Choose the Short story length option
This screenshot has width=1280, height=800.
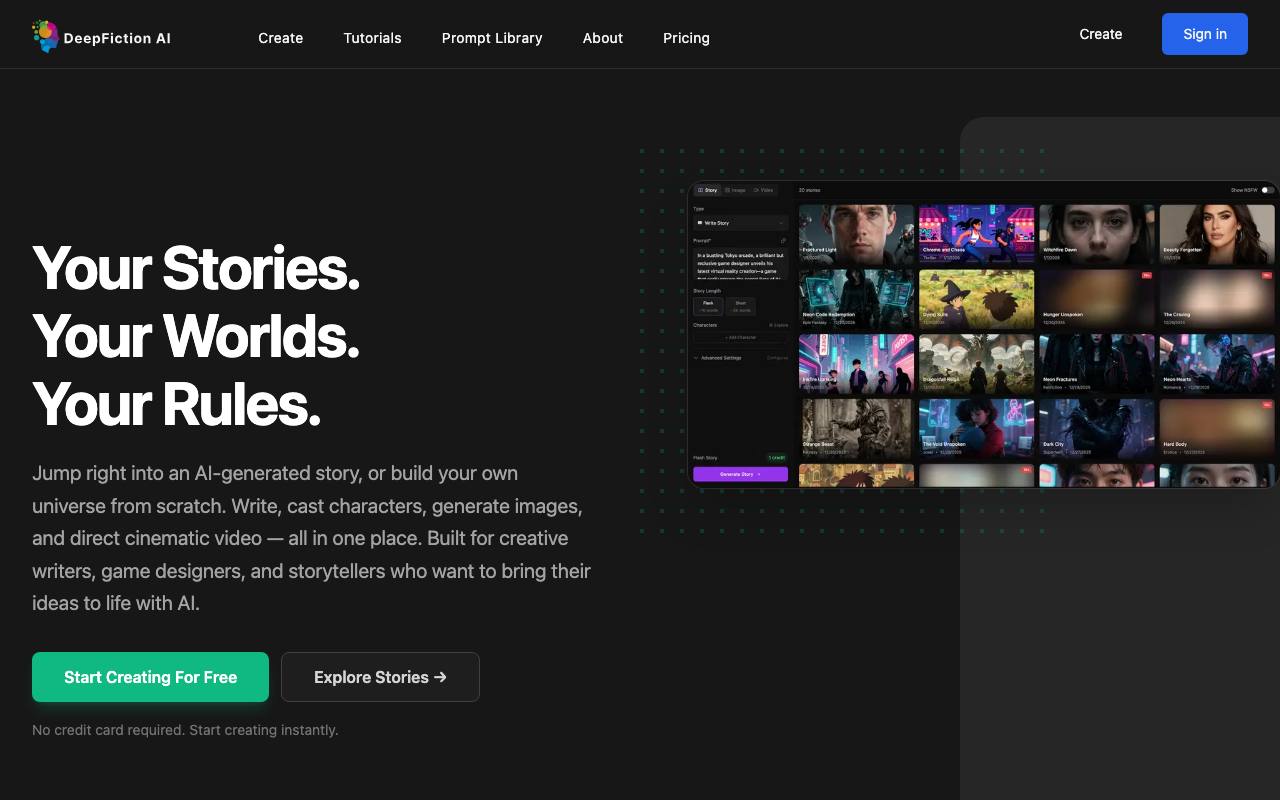tap(740, 306)
